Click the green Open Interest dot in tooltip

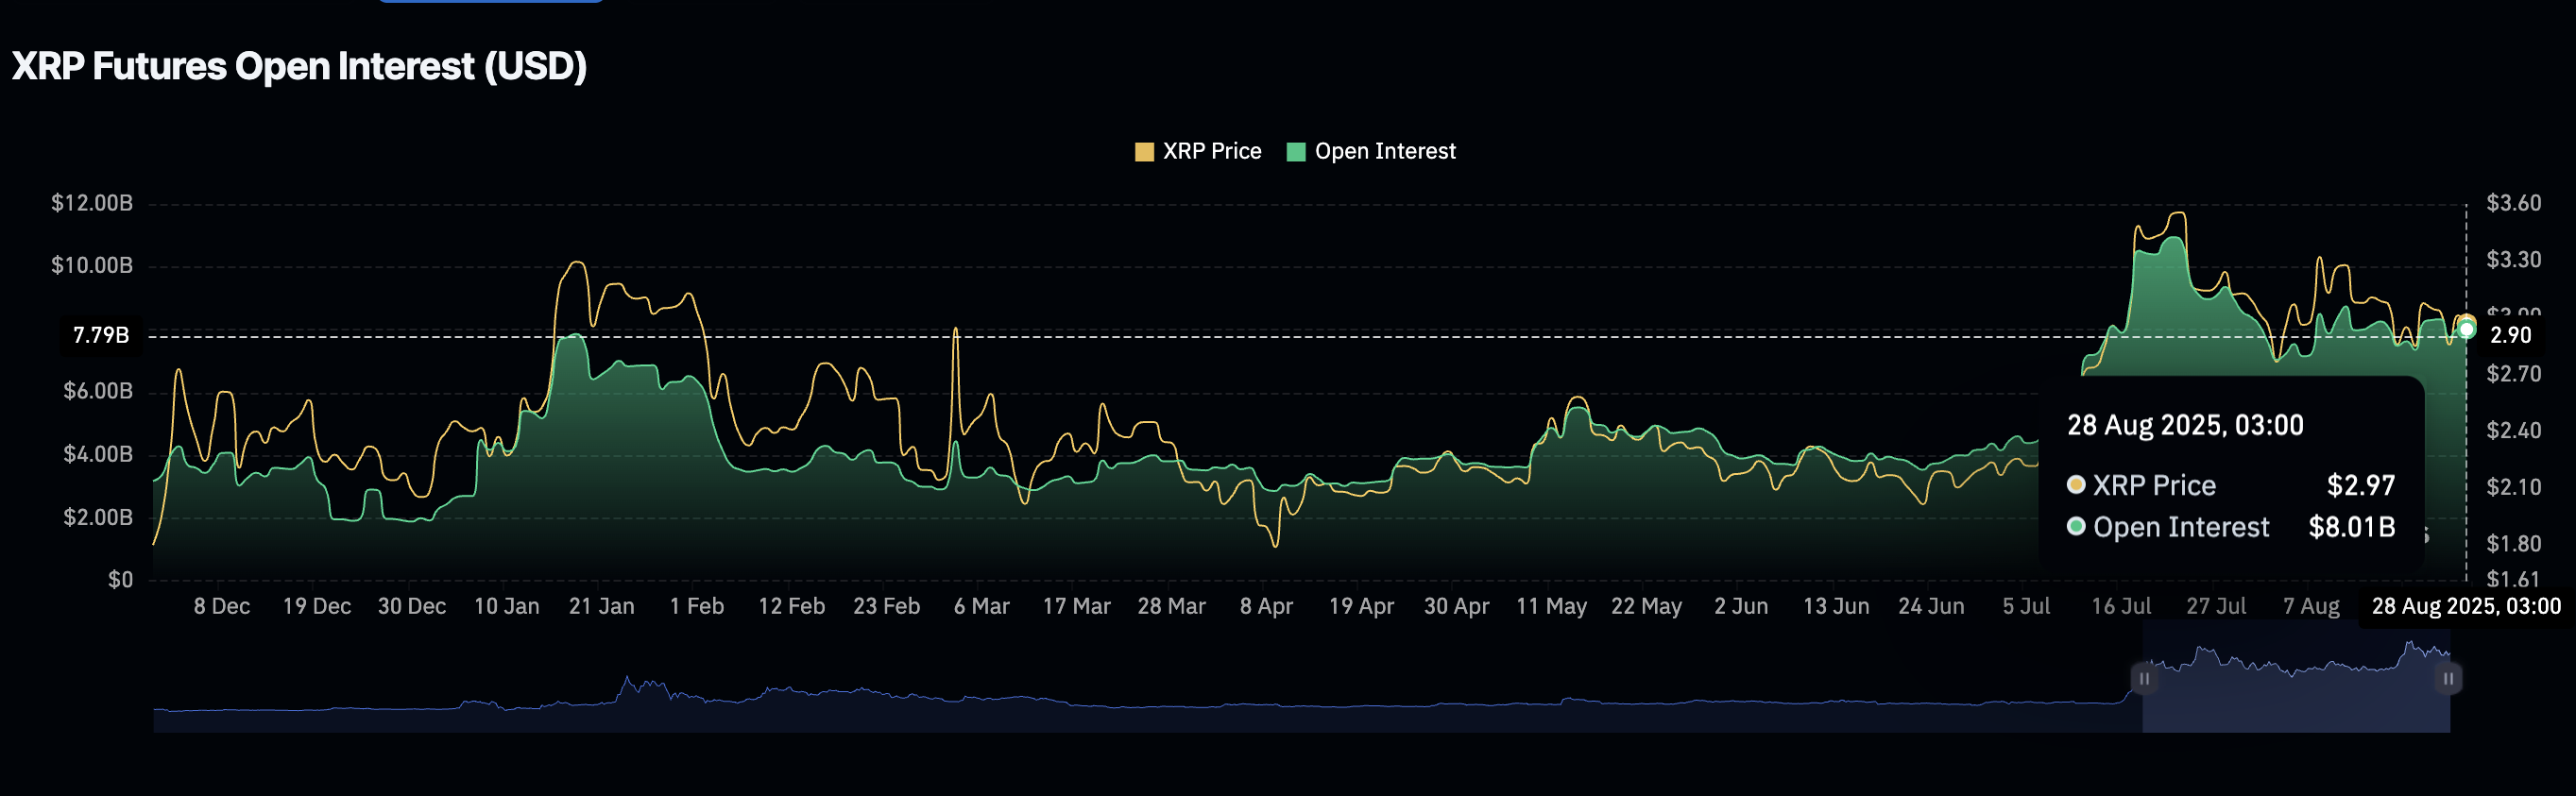point(2076,527)
